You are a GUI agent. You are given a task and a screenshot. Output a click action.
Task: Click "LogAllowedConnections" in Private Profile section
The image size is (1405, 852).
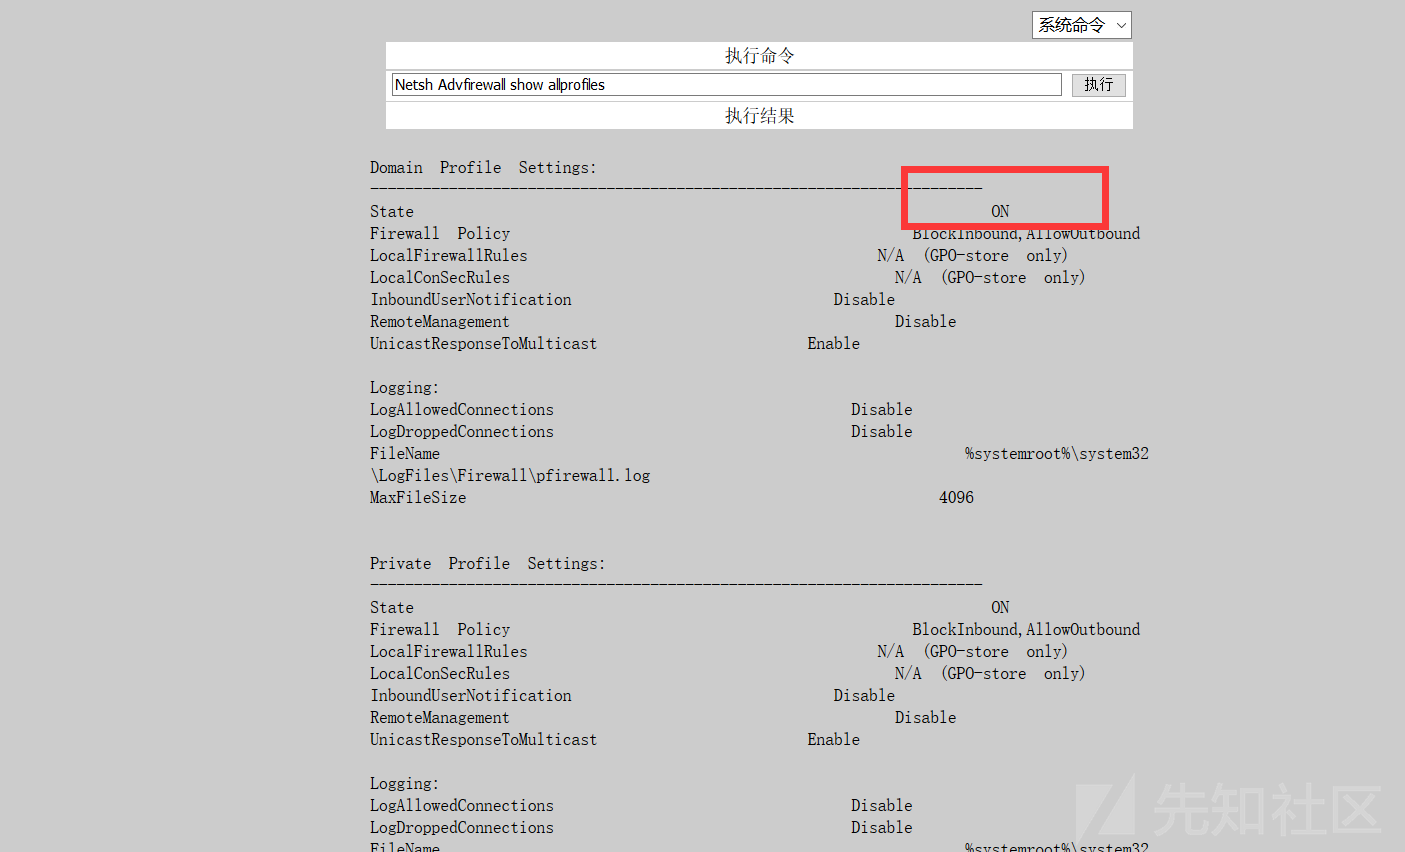(461, 806)
